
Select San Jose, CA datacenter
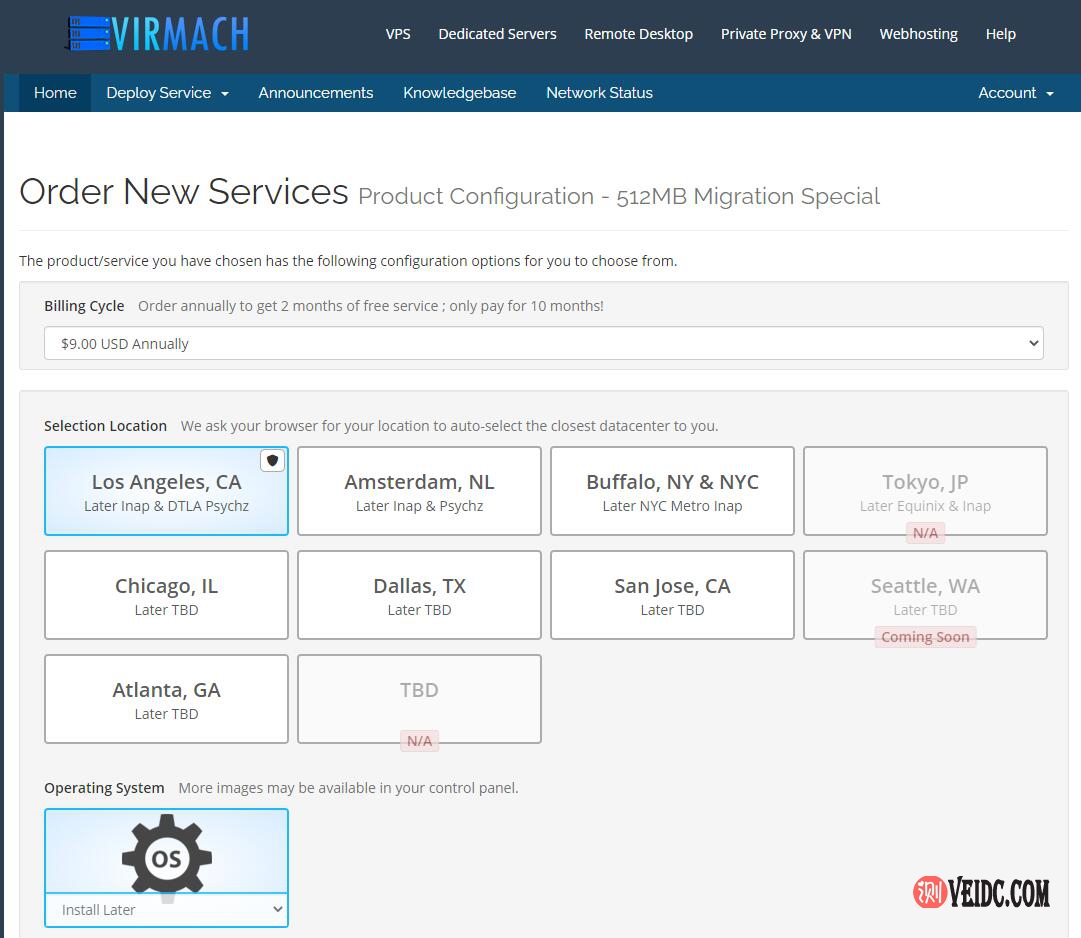tap(672, 595)
